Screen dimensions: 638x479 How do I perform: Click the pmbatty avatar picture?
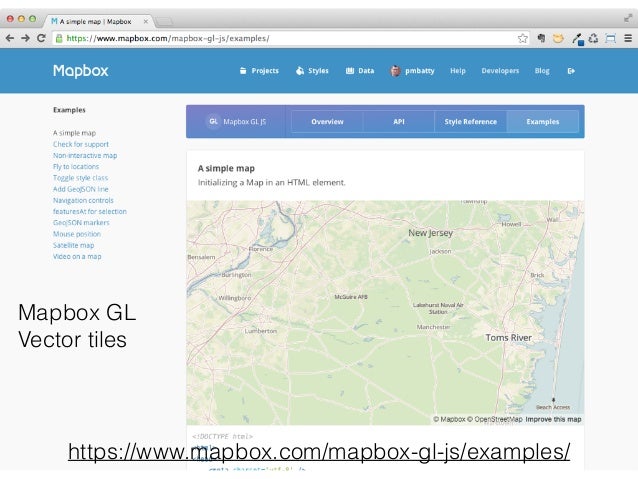395,71
